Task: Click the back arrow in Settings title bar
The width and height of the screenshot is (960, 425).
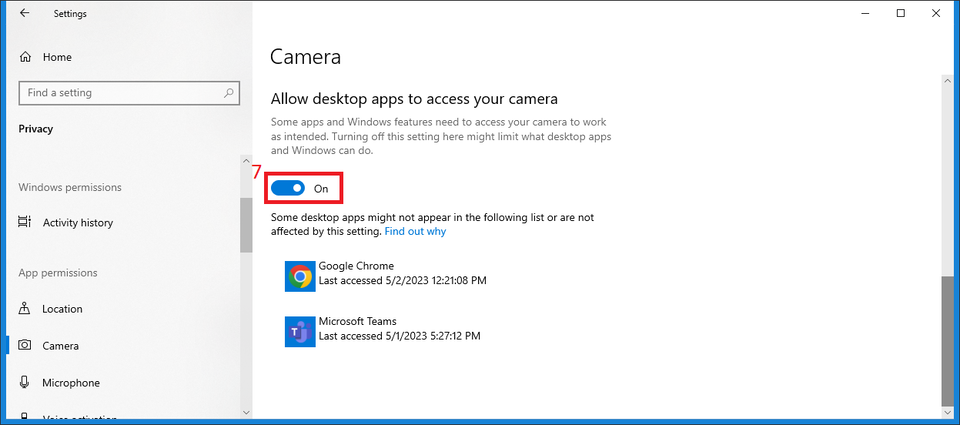Action: (24, 14)
